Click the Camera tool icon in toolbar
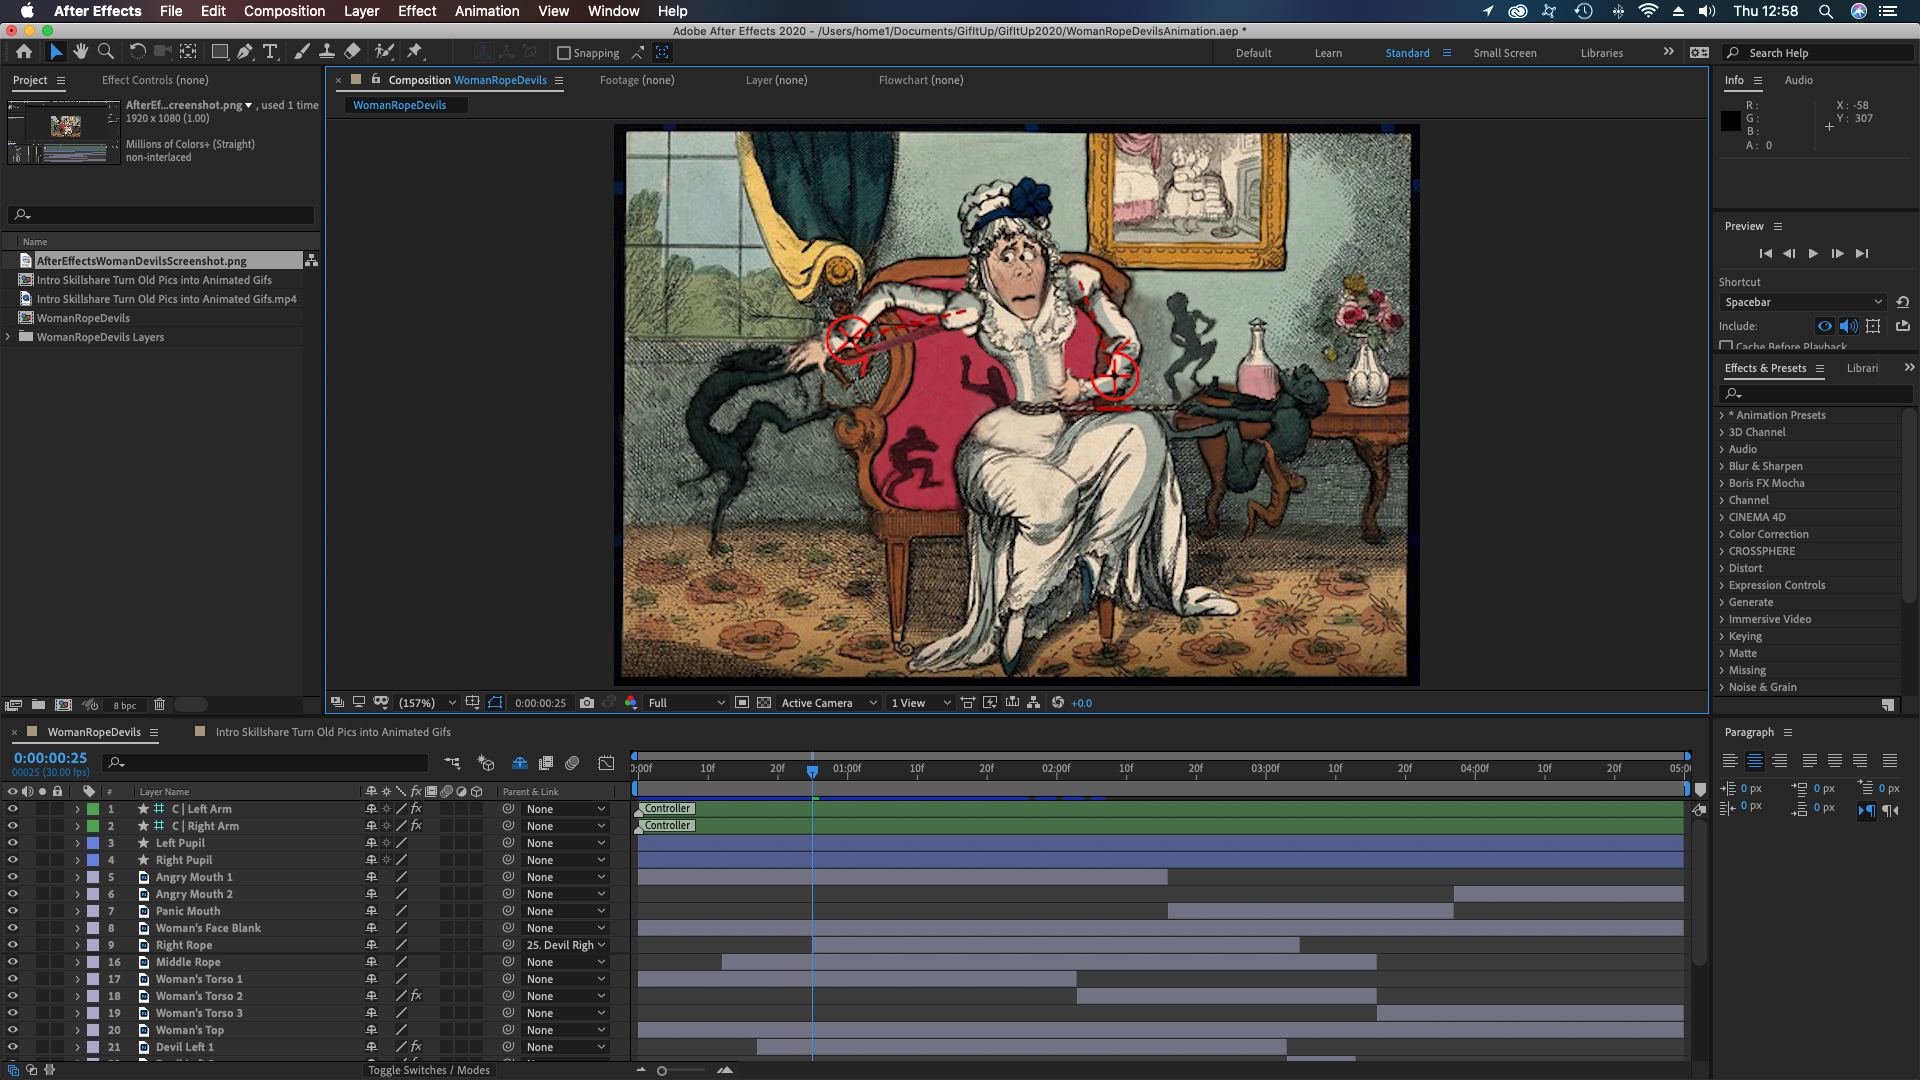Viewport: 1920px width, 1080px height. (x=161, y=53)
